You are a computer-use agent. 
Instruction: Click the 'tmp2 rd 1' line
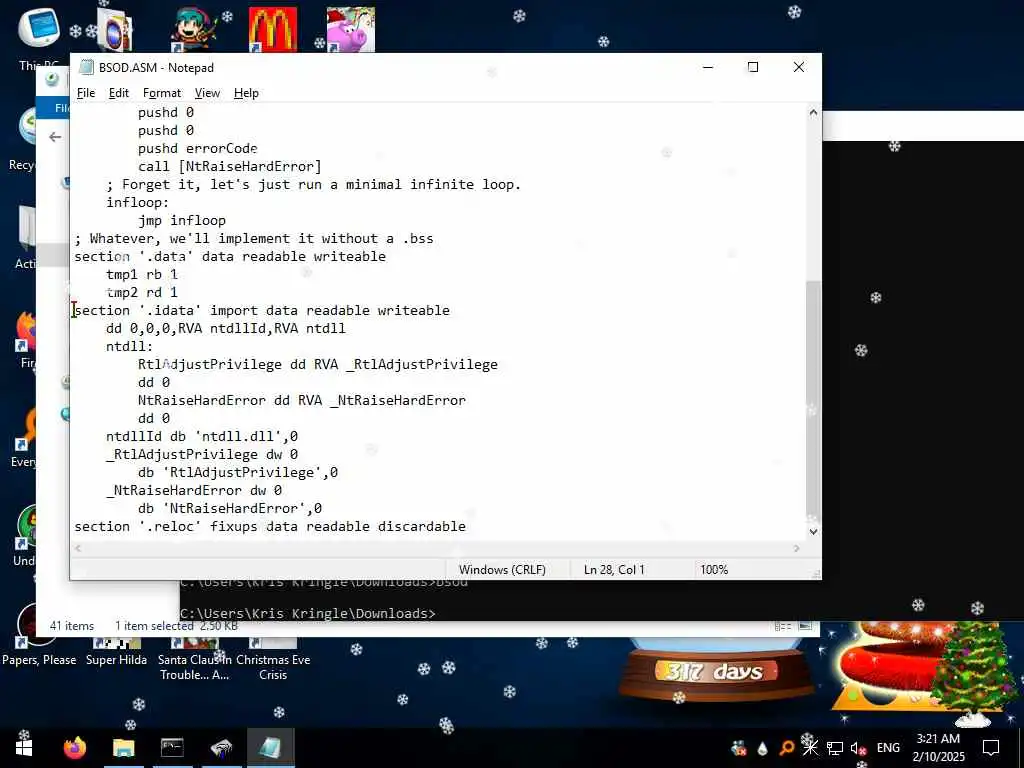tap(142, 292)
